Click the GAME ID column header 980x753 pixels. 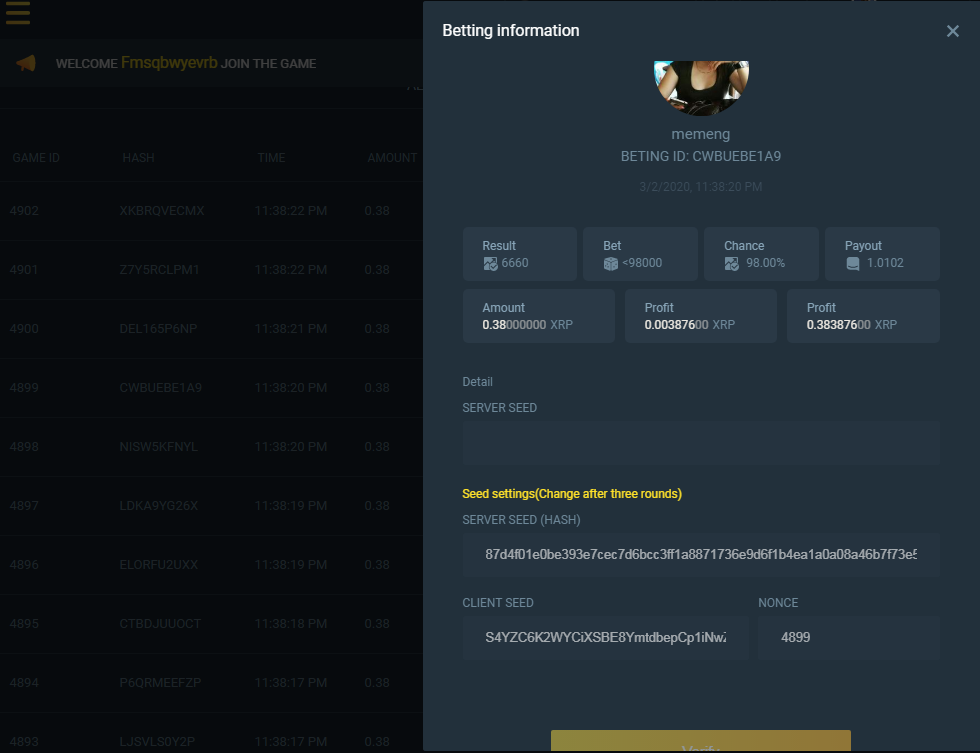click(36, 158)
